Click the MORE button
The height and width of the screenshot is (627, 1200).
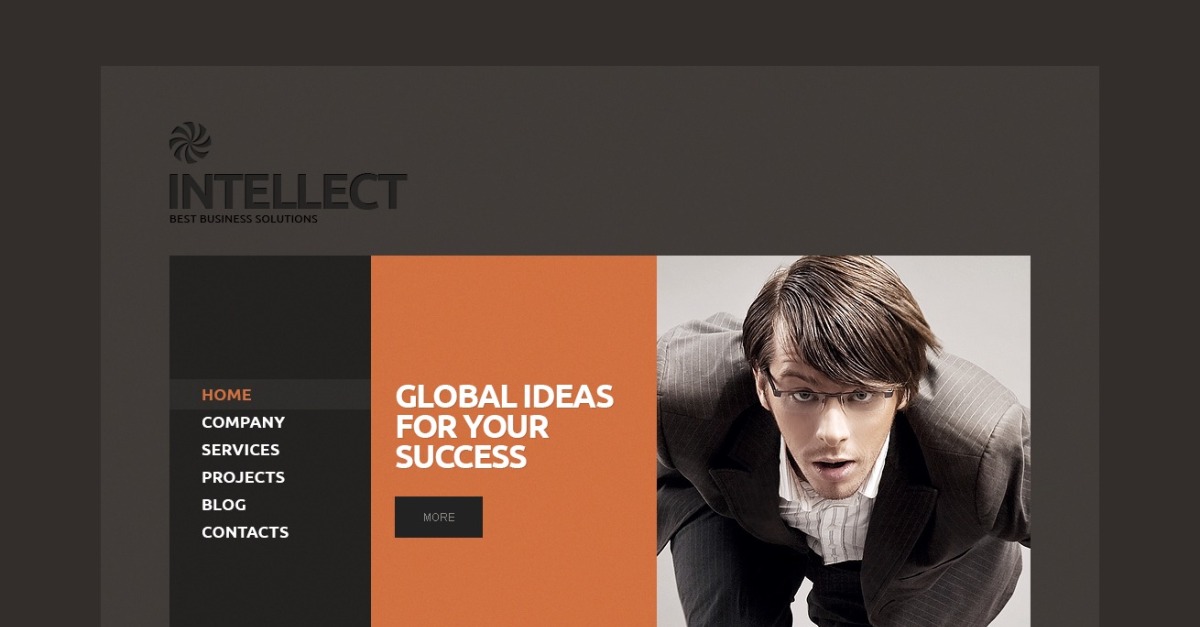pyautogui.click(x=439, y=517)
